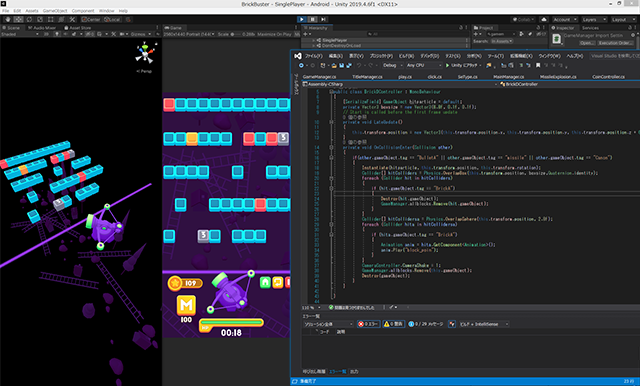Click the Unity attach debug button

pos(463,65)
